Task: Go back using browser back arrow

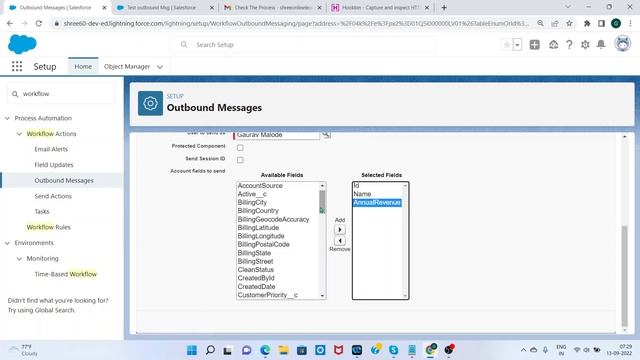Action: (x=10, y=24)
